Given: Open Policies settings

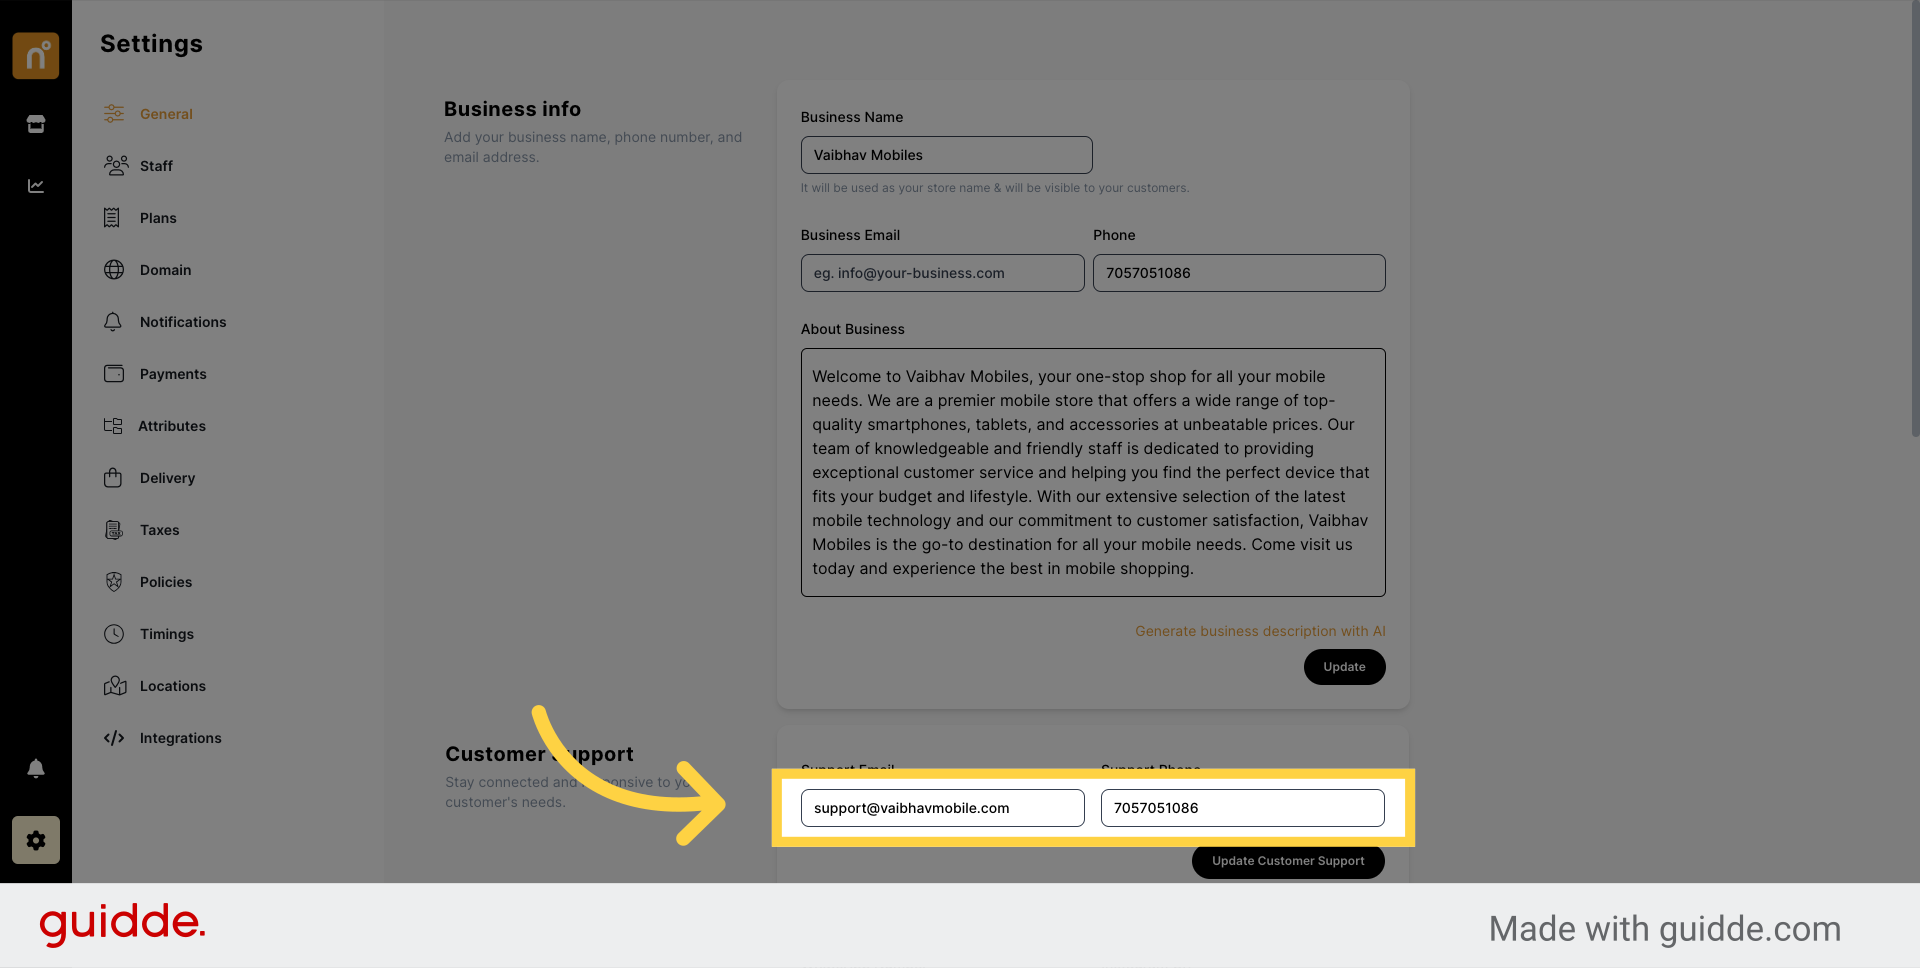Looking at the screenshot, I should pos(166,582).
